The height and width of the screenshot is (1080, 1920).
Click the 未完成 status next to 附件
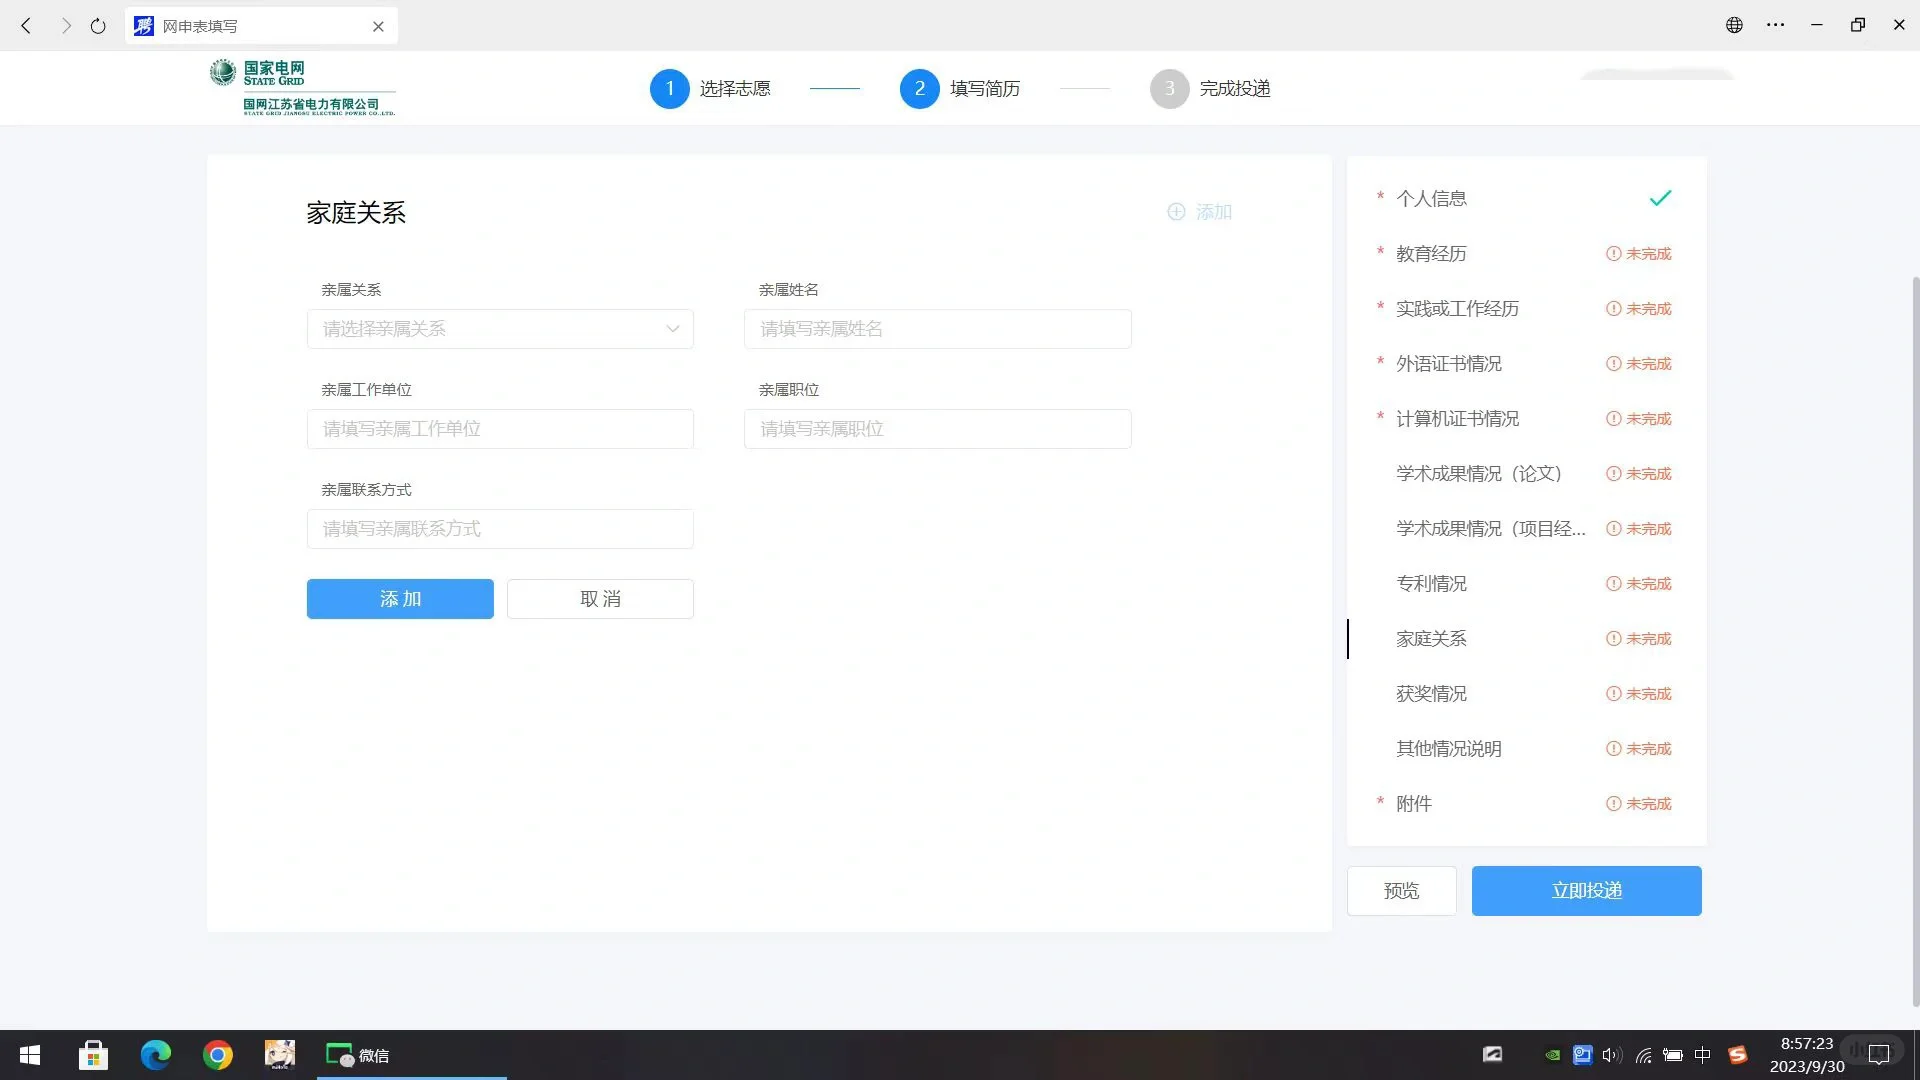coord(1639,804)
